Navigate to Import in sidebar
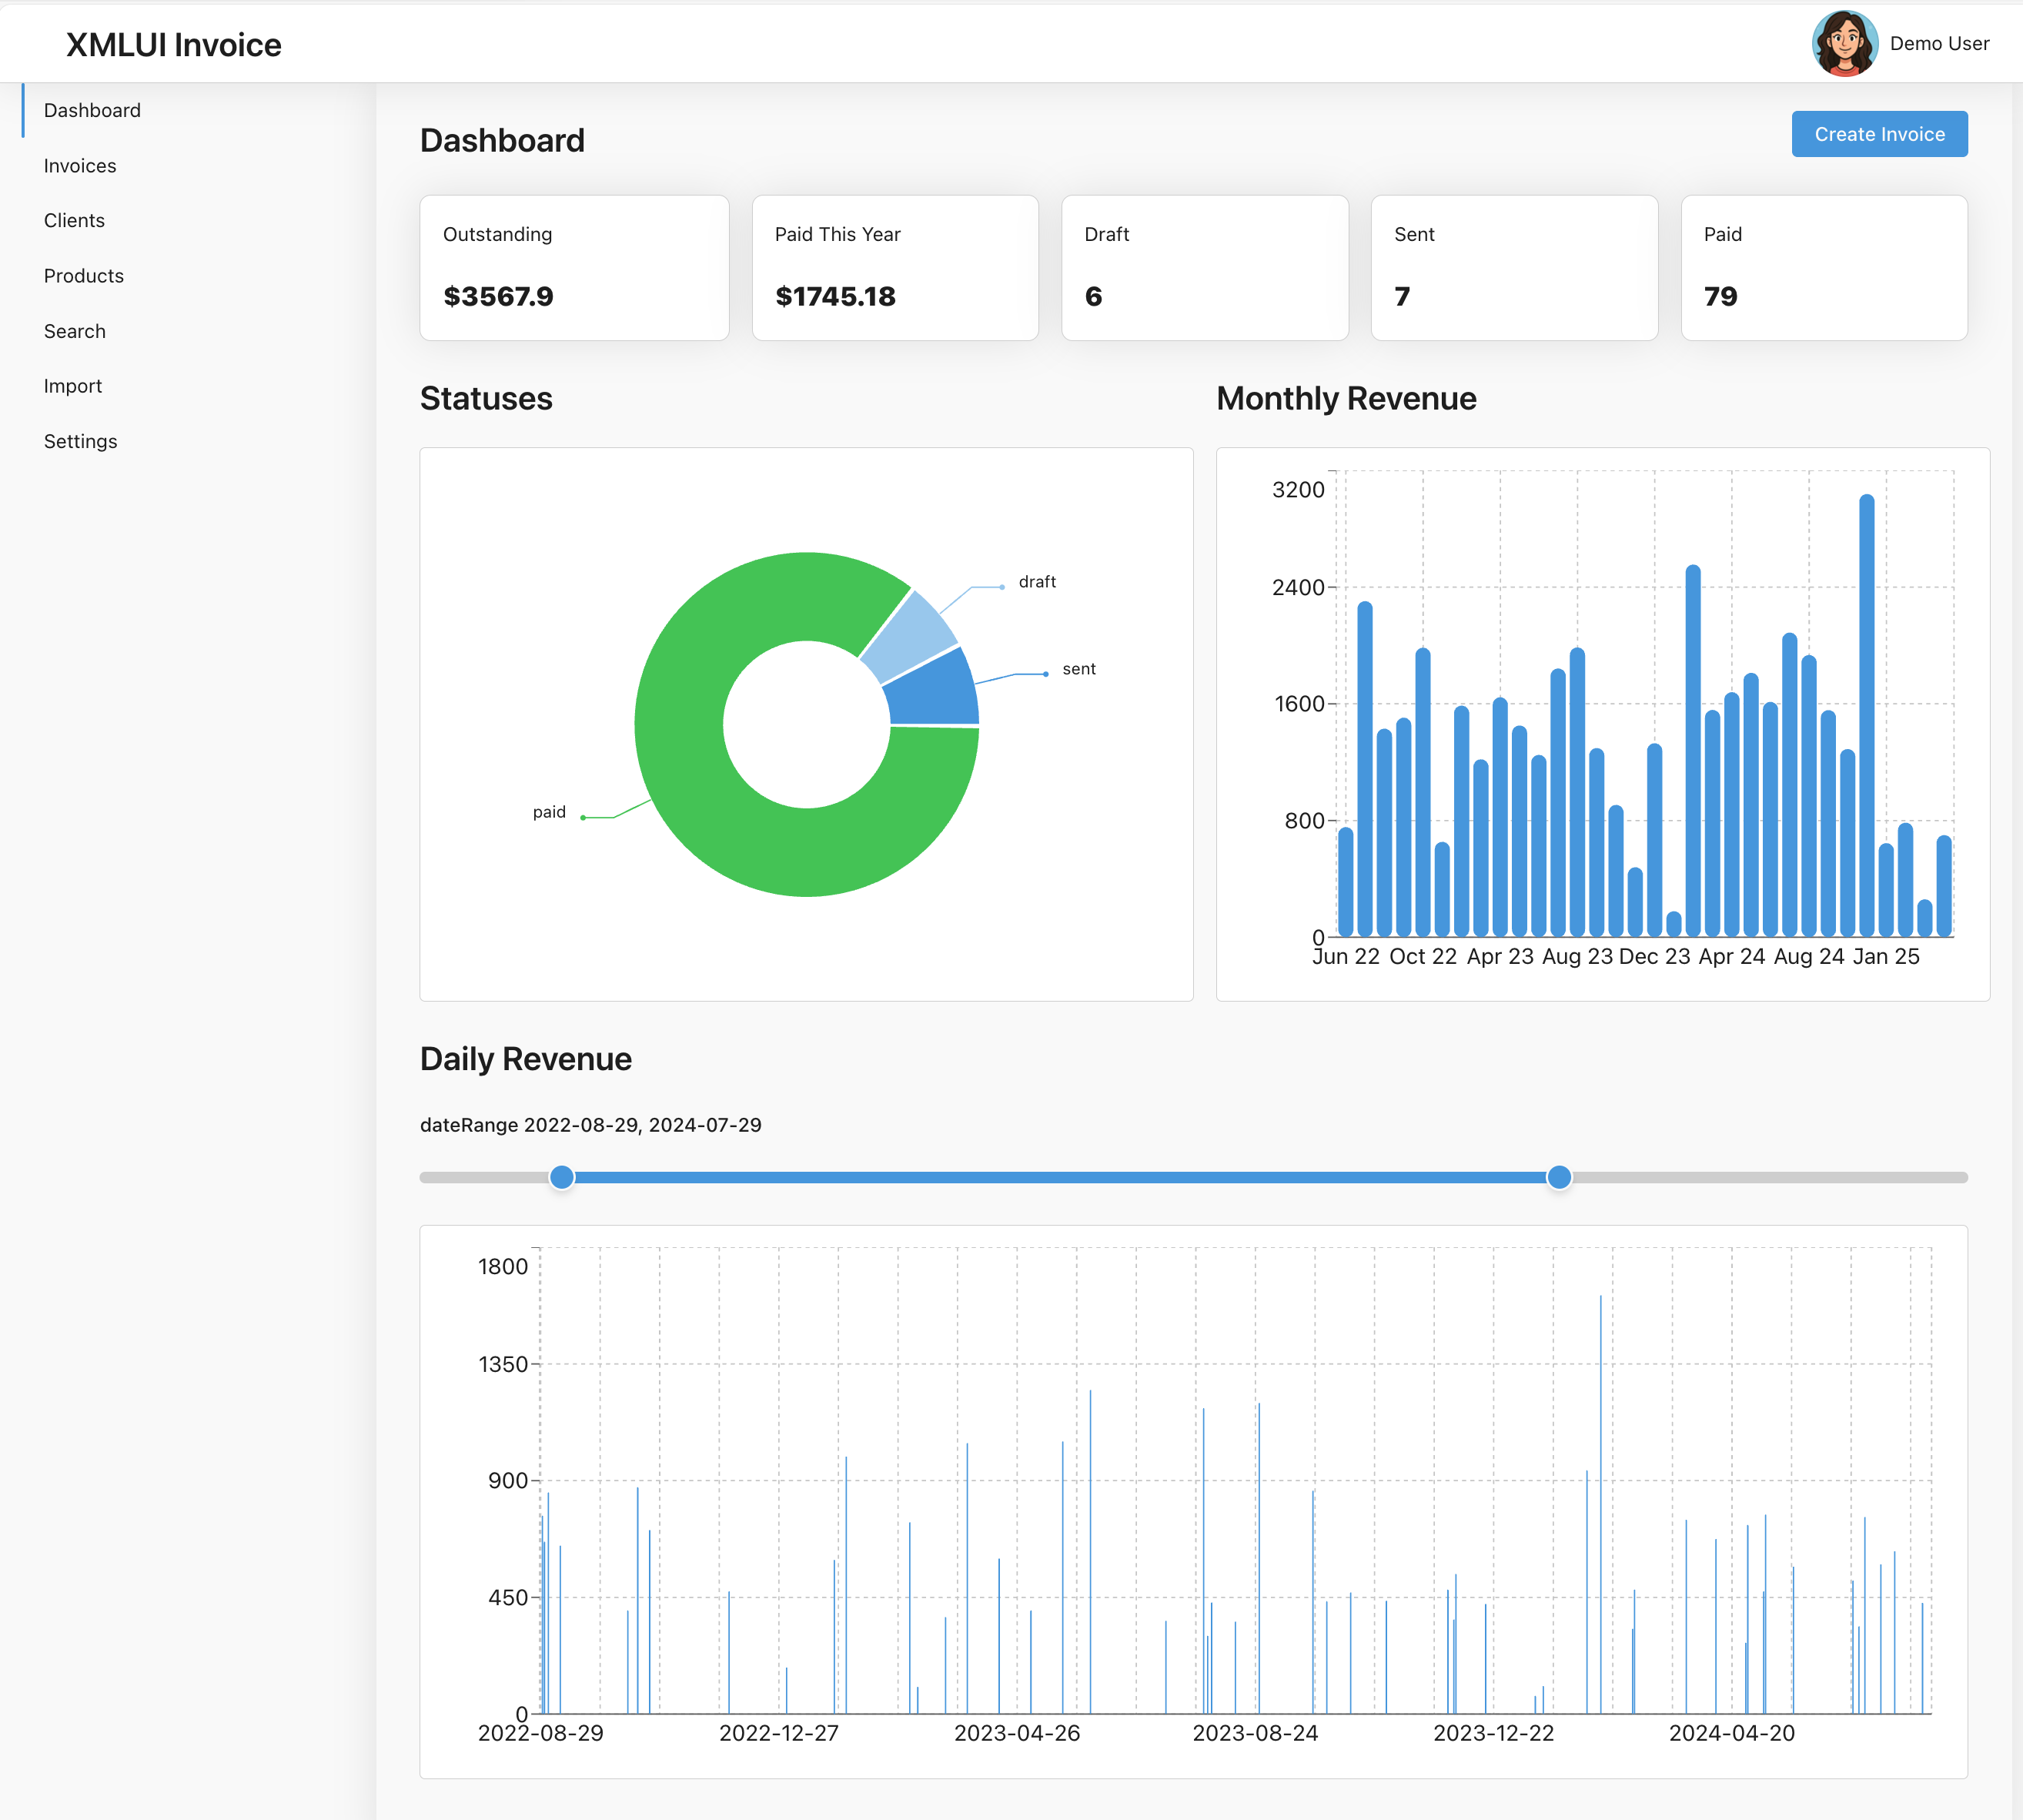 point(73,386)
